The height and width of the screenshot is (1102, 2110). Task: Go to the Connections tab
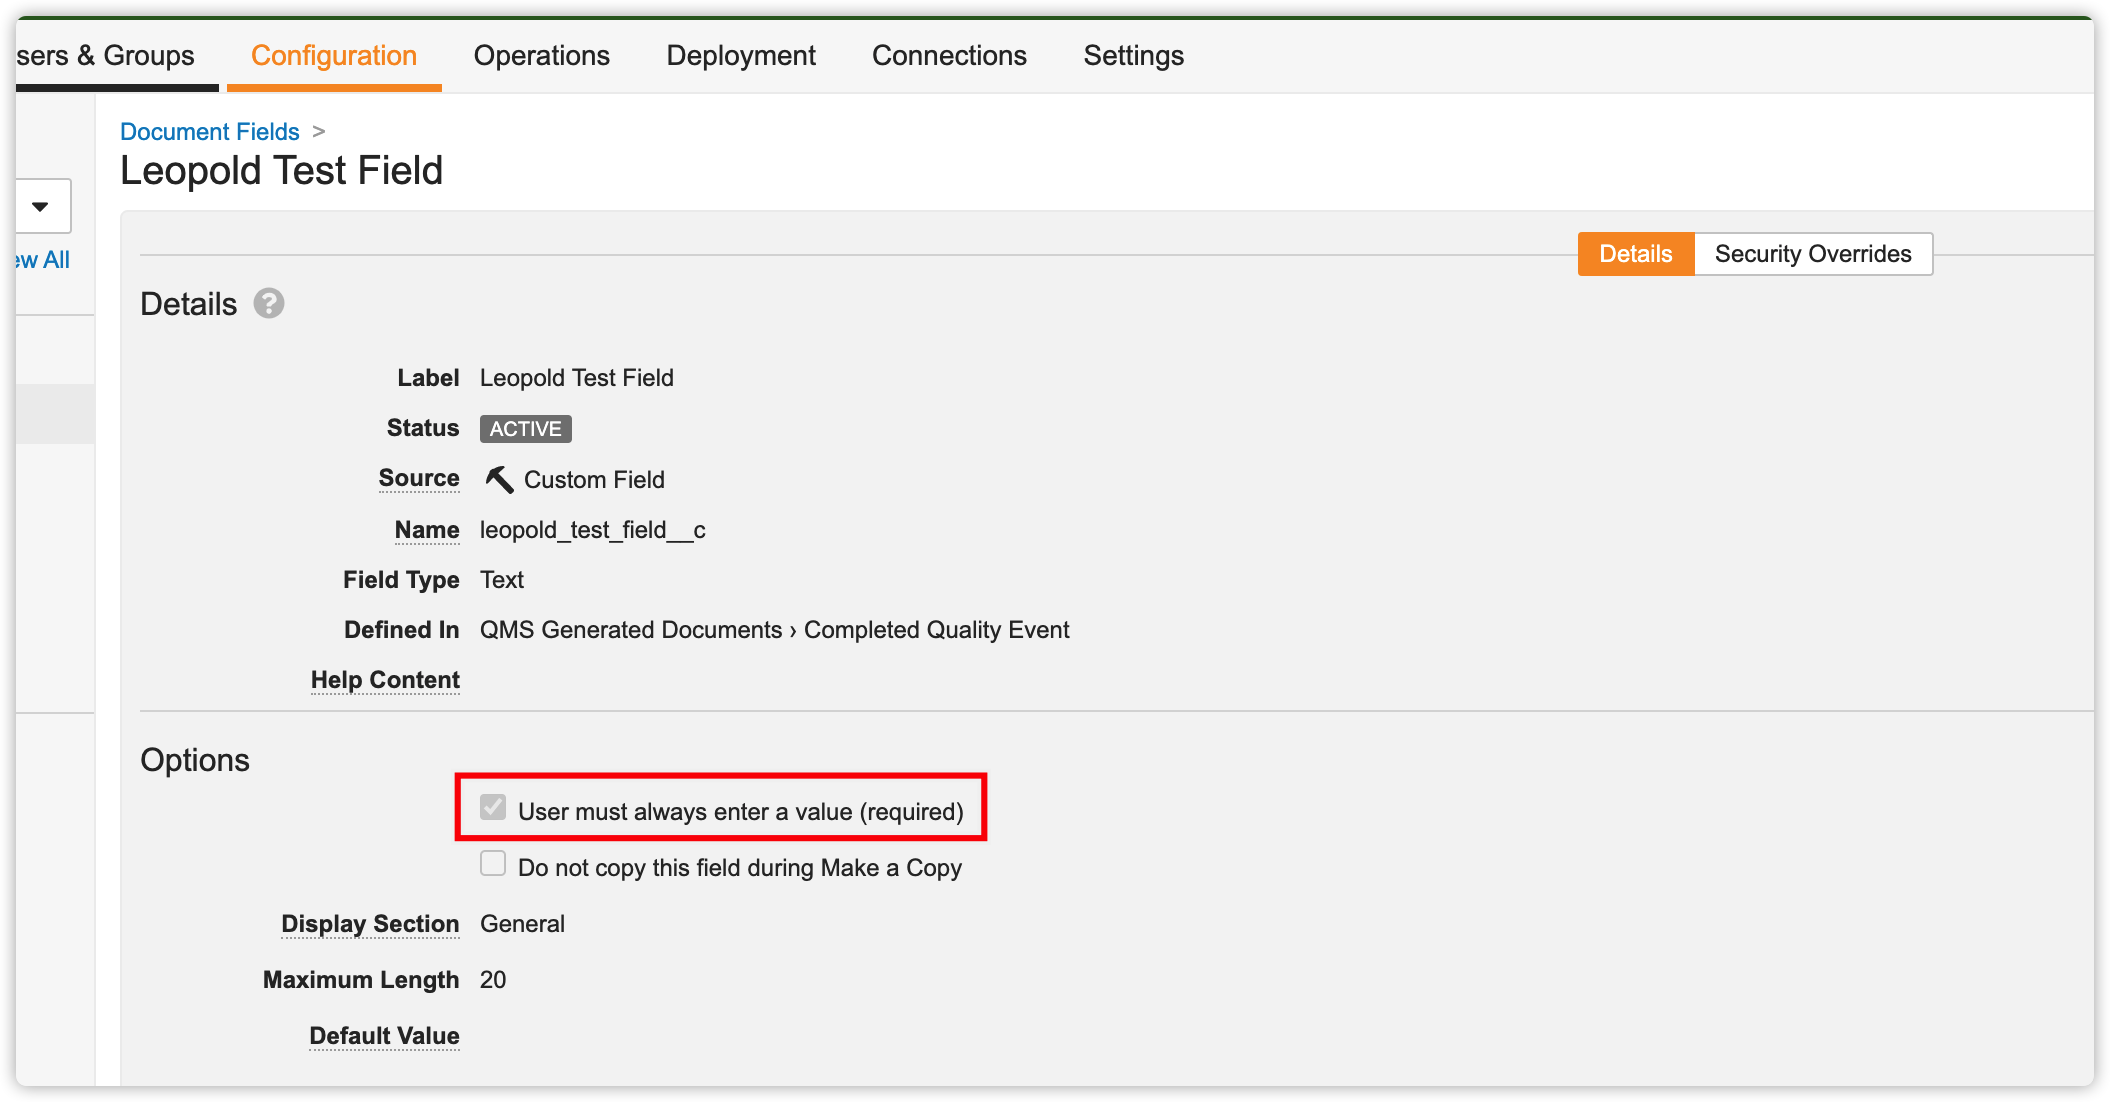[948, 56]
